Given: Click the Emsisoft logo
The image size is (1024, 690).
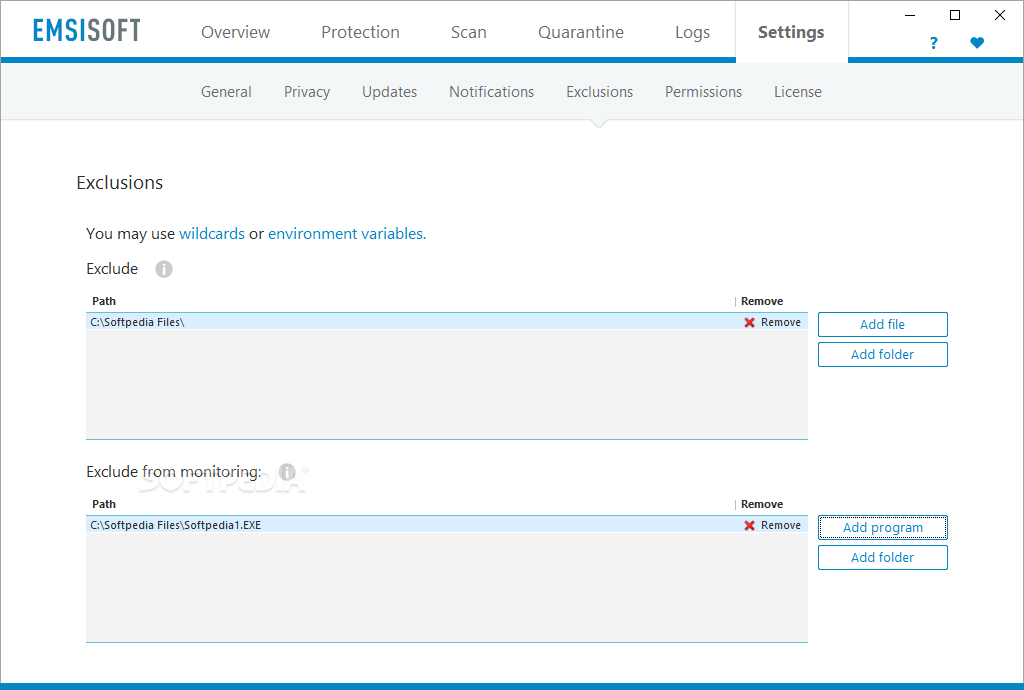Looking at the screenshot, I should pyautogui.click(x=87, y=31).
